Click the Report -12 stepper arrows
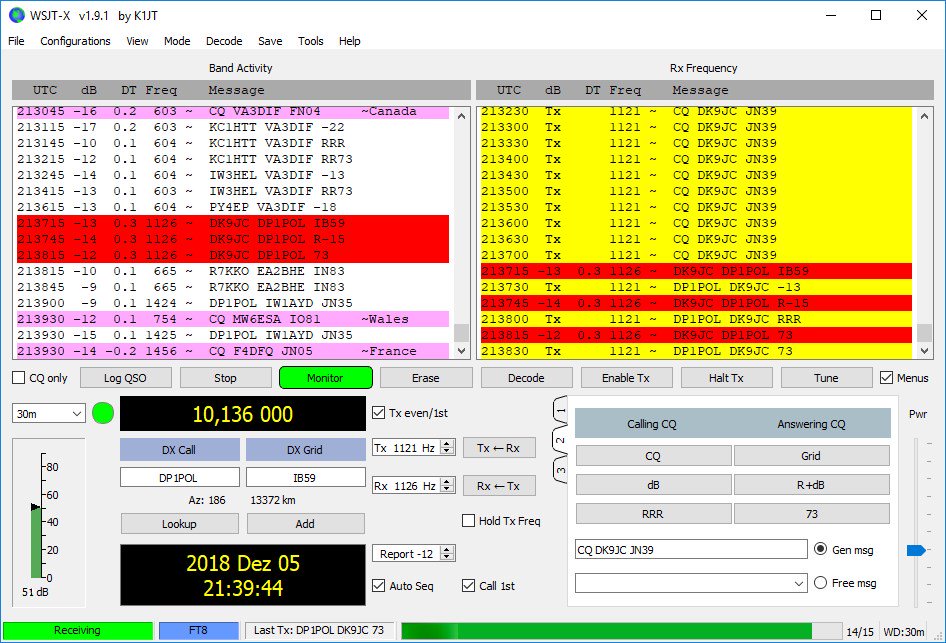946x643 pixels. [447, 553]
